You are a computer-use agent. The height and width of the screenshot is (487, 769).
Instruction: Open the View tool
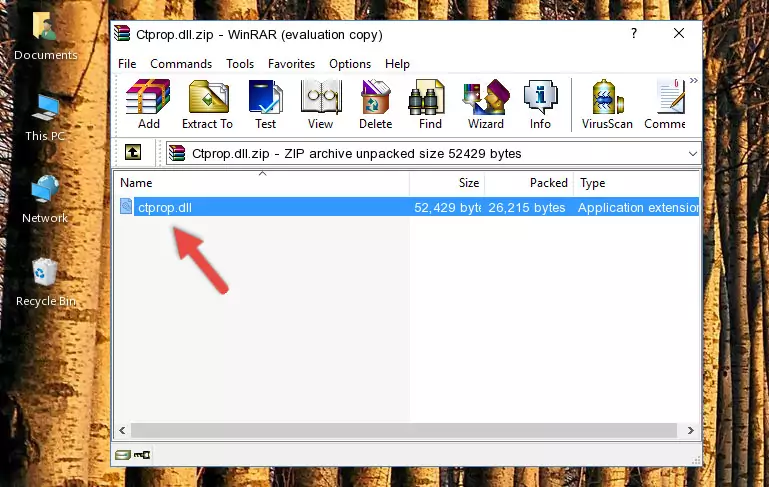pyautogui.click(x=321, y=104)
